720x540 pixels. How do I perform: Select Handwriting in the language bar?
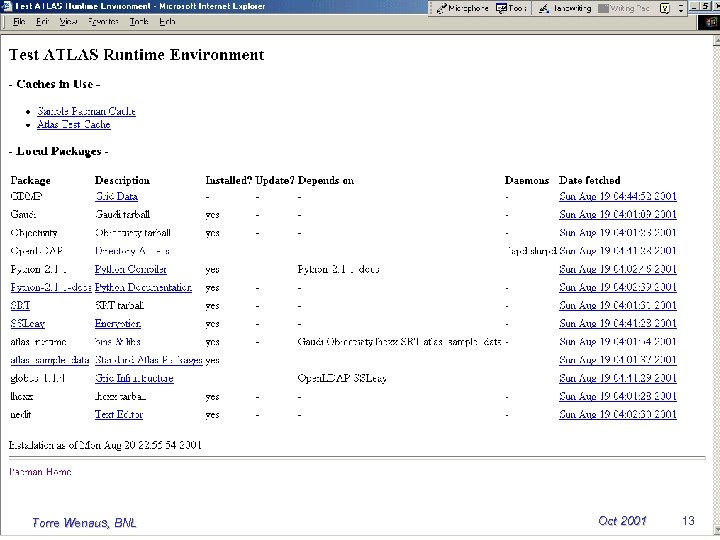point(565,8)
